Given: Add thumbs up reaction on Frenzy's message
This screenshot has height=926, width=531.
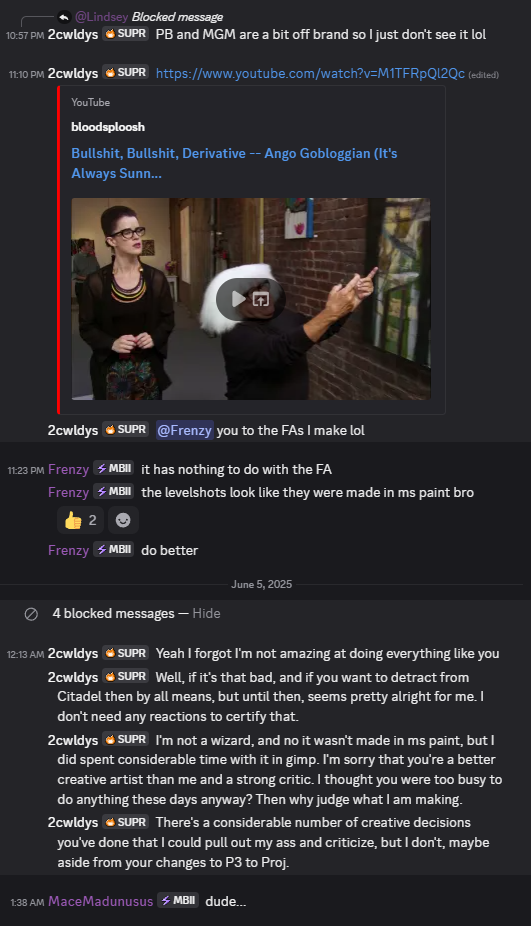Looking at the screenshot, I should coord(80,520).
